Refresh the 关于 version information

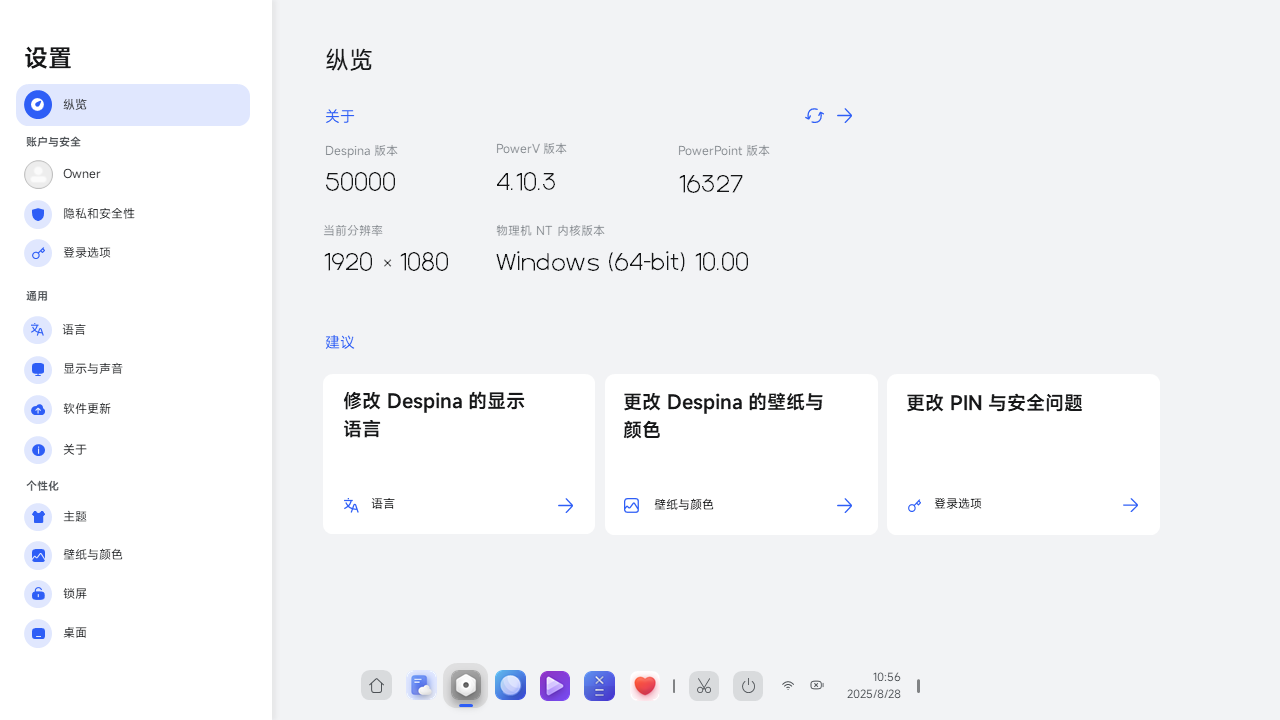814,116
